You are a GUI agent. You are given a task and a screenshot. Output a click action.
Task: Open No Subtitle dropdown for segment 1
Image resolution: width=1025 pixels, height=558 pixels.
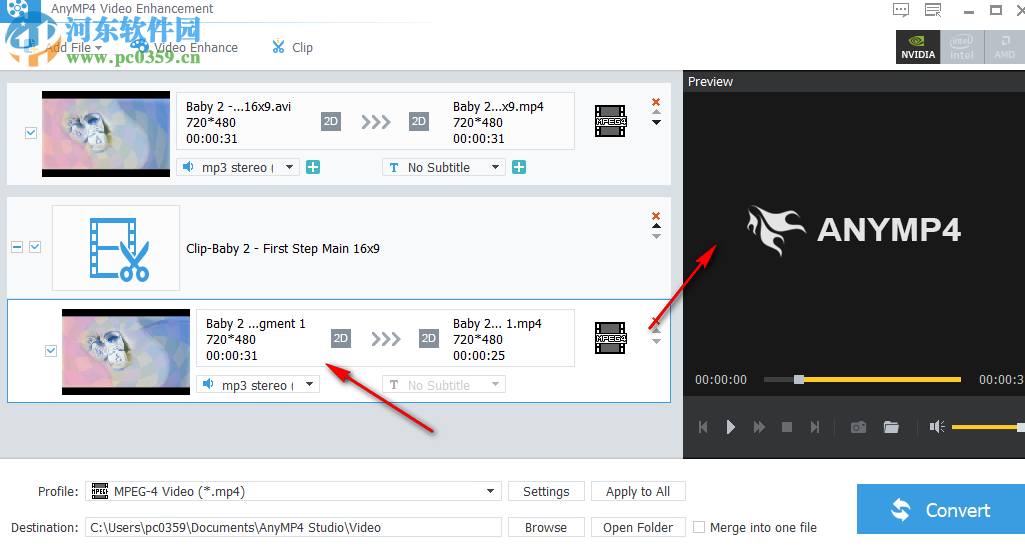[444, 385]
